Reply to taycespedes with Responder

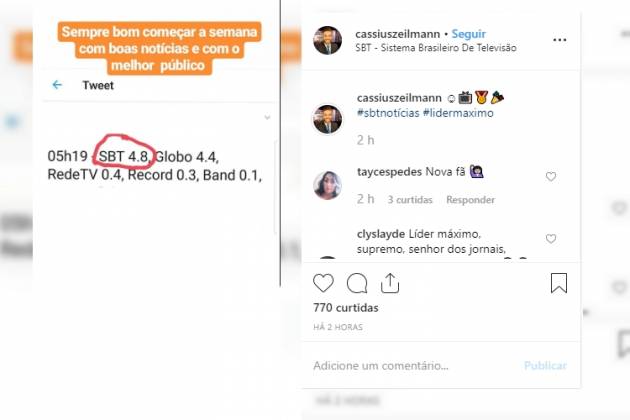click(x=470, y=200)
